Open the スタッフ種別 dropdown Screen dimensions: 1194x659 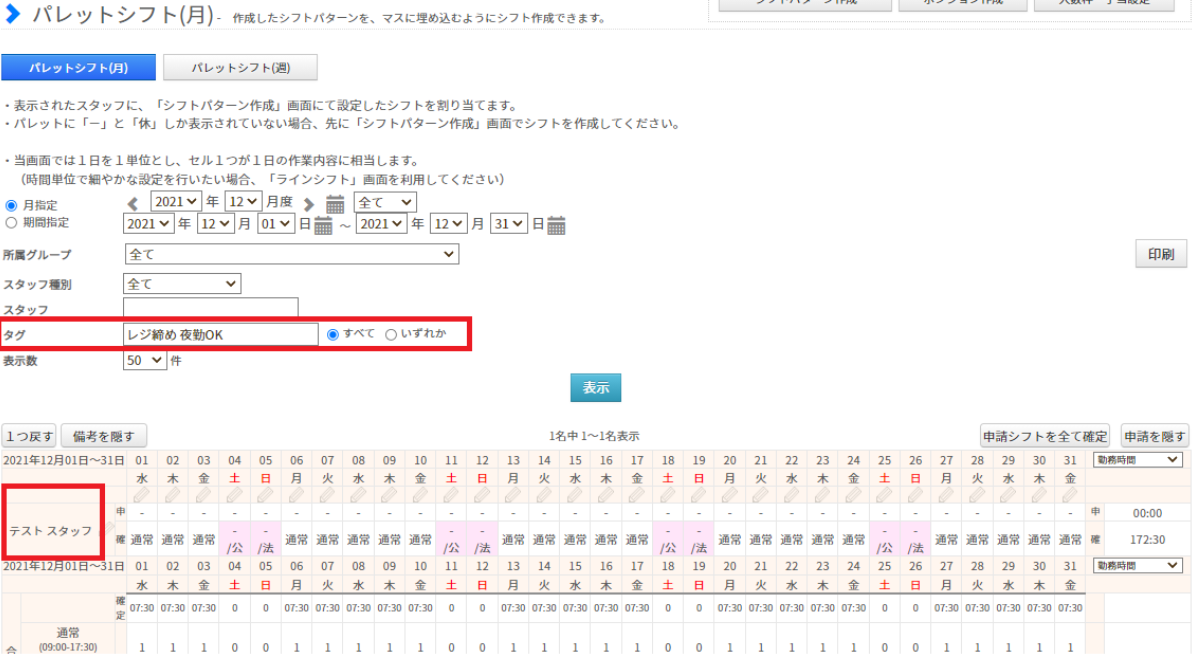tap(182, 284)
